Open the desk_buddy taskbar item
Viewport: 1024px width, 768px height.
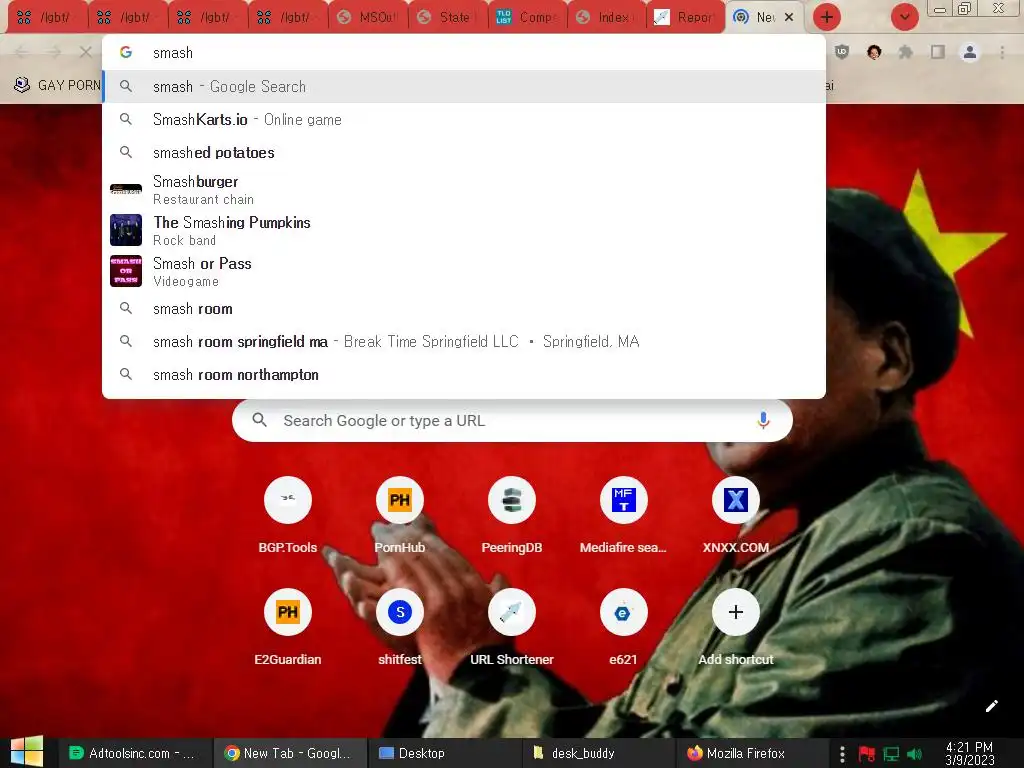pyautogui.click(x=600, y=753)
